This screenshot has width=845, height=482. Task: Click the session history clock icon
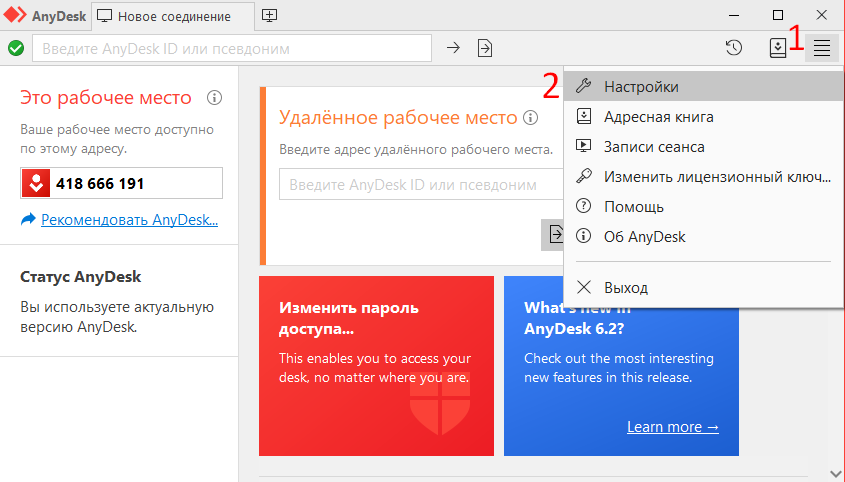click(x=733, y=47)
